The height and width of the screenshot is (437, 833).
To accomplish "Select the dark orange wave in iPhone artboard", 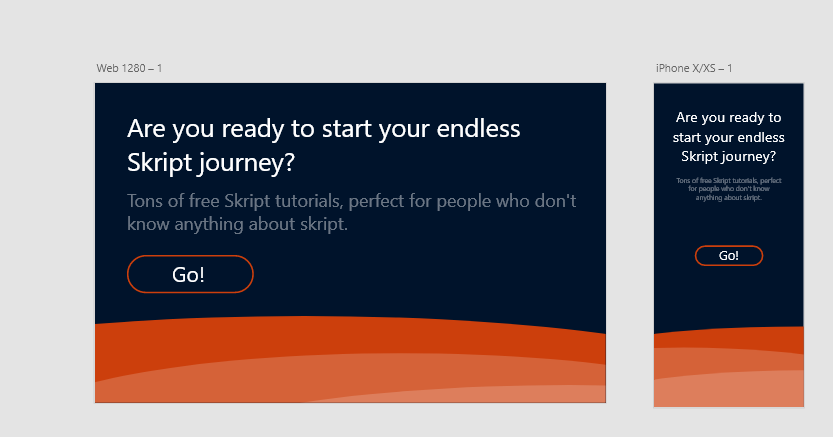I will [x=728, y=338].
